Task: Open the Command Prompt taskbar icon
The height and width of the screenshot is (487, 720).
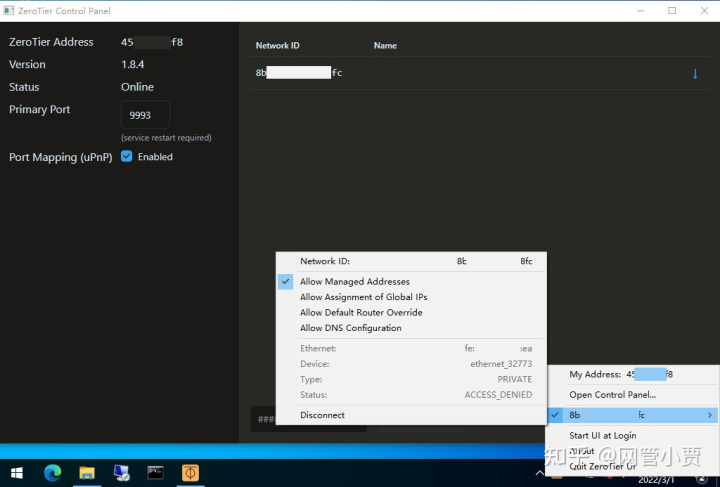Action: tap(156, 473)
